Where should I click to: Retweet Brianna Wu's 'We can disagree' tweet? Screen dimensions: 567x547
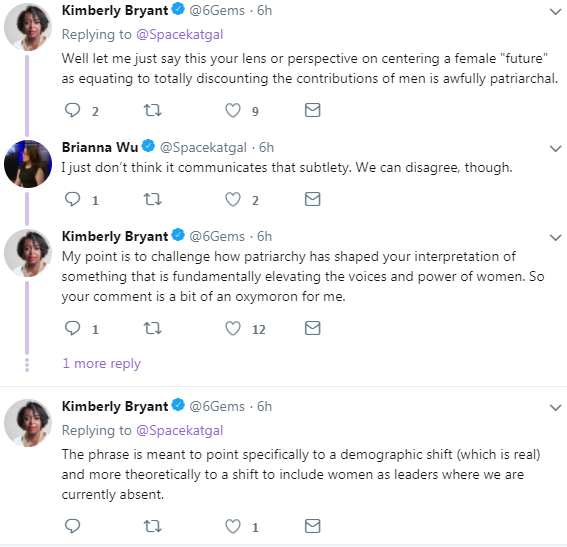coord(153,199)
